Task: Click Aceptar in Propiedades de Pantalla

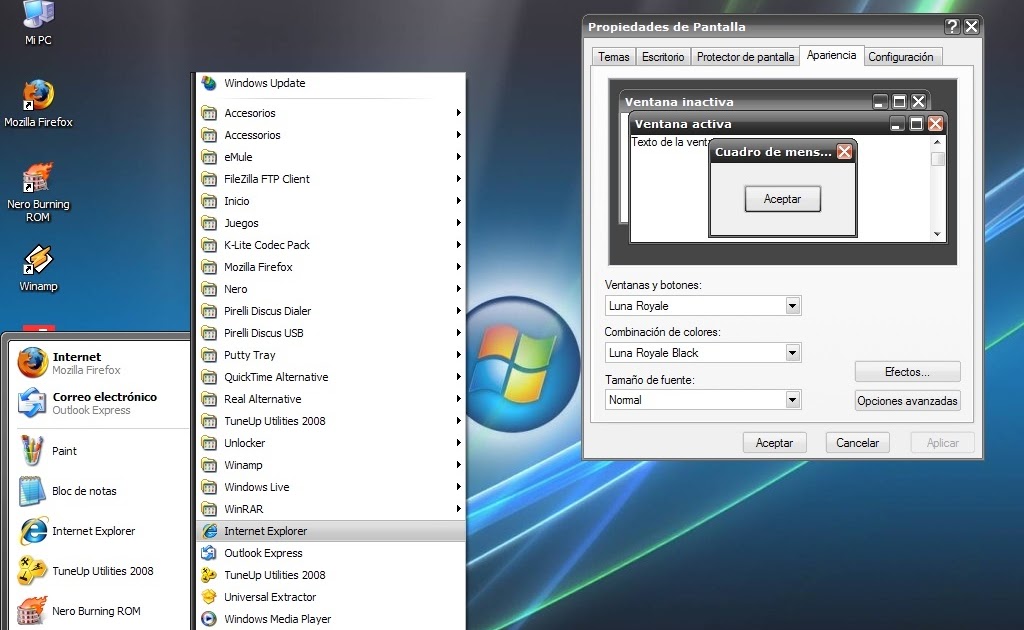Action: click(775, 443)
